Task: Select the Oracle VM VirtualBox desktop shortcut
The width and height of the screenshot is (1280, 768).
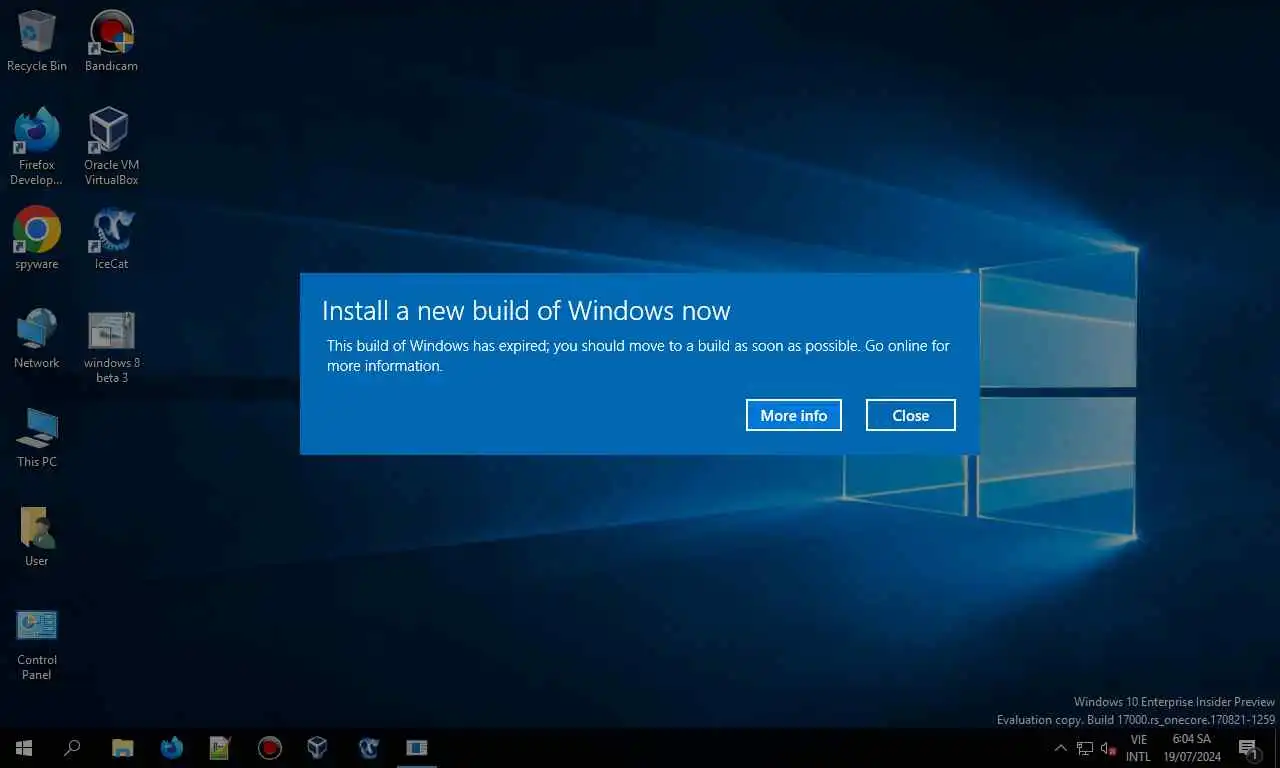Action: click(111, 147)
